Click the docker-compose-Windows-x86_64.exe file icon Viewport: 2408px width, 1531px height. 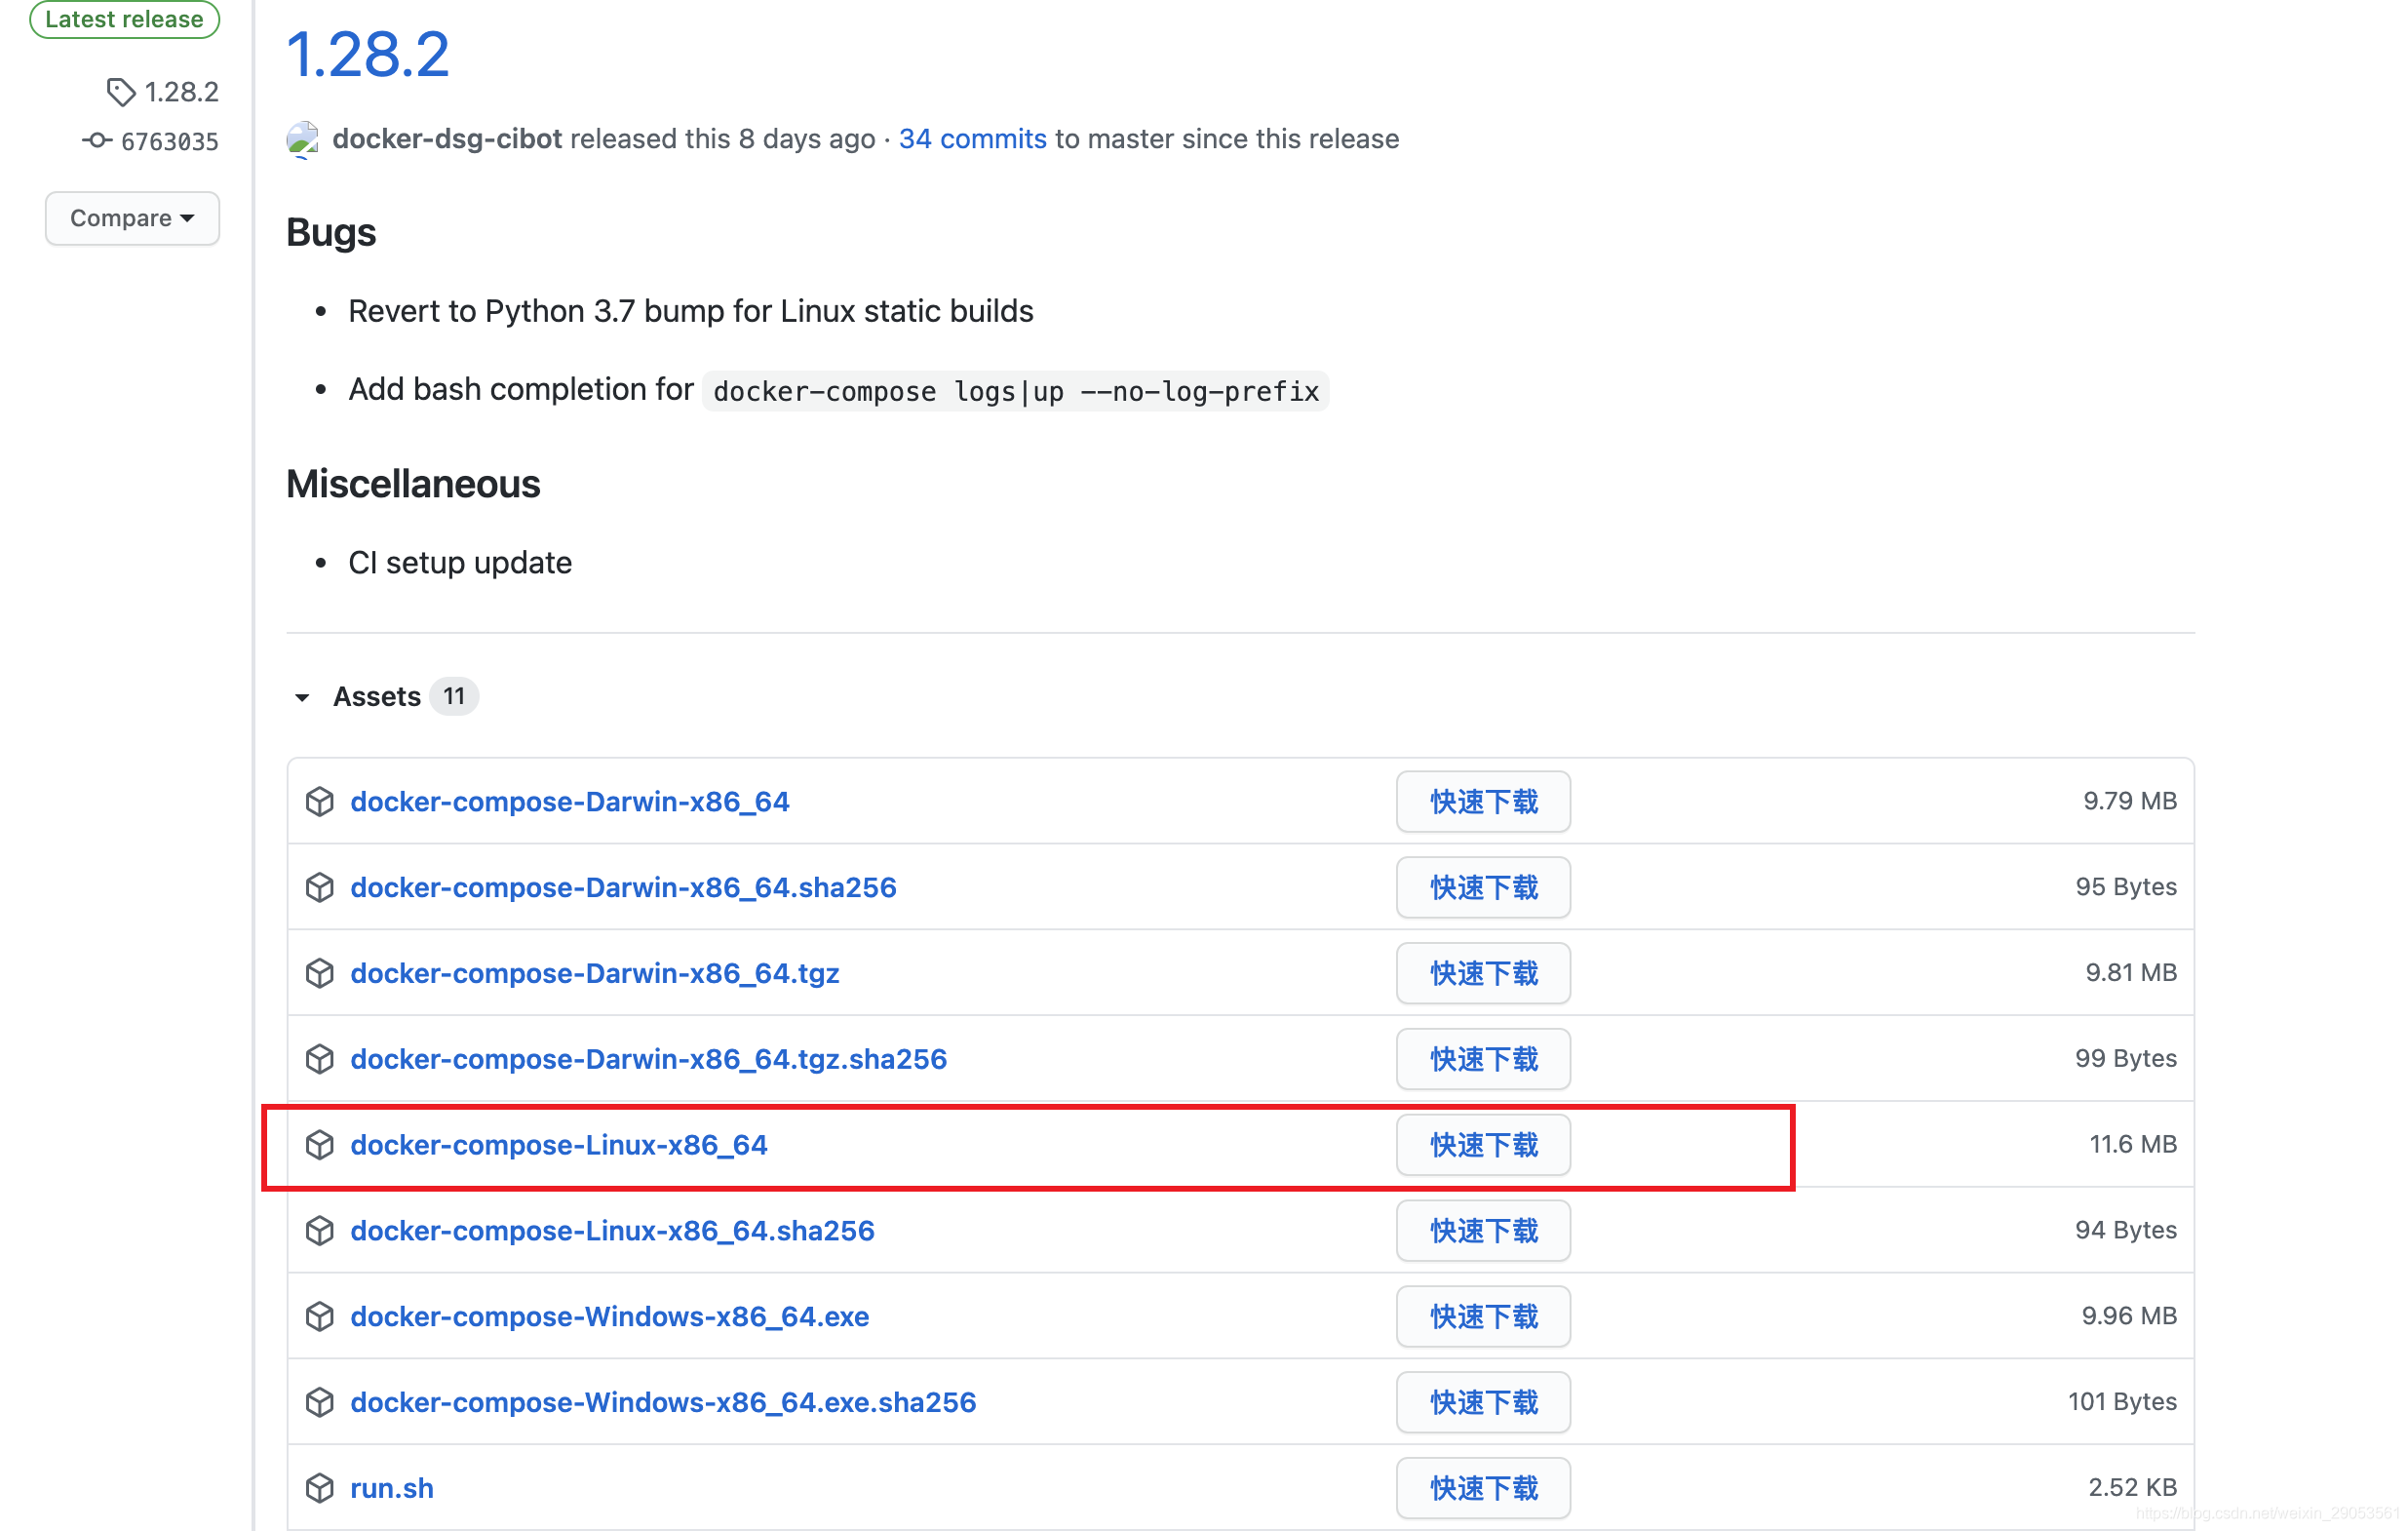point(321,1315)
